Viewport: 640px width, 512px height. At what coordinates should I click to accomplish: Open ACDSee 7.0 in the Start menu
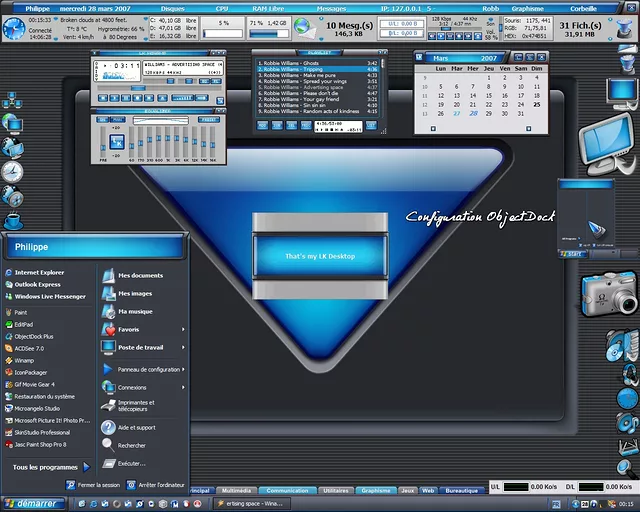(30, 347)
